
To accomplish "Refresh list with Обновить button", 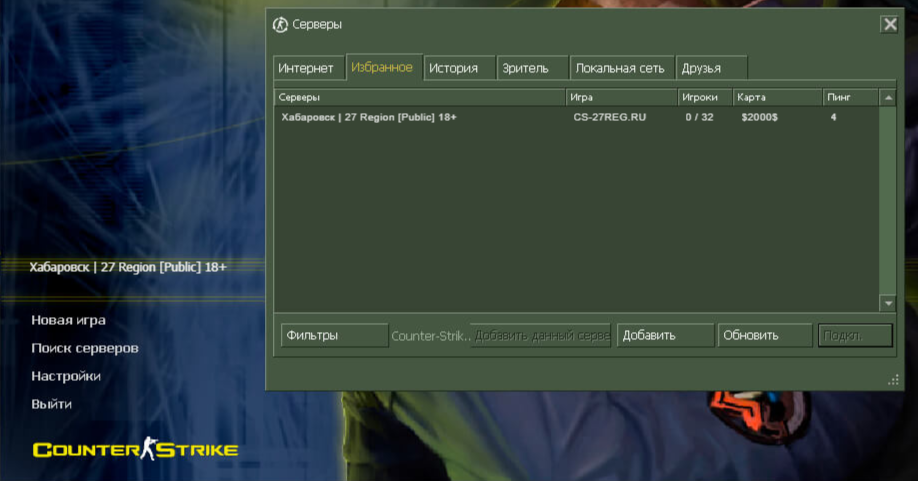I will pyautogui.click(x=765, y=335).
